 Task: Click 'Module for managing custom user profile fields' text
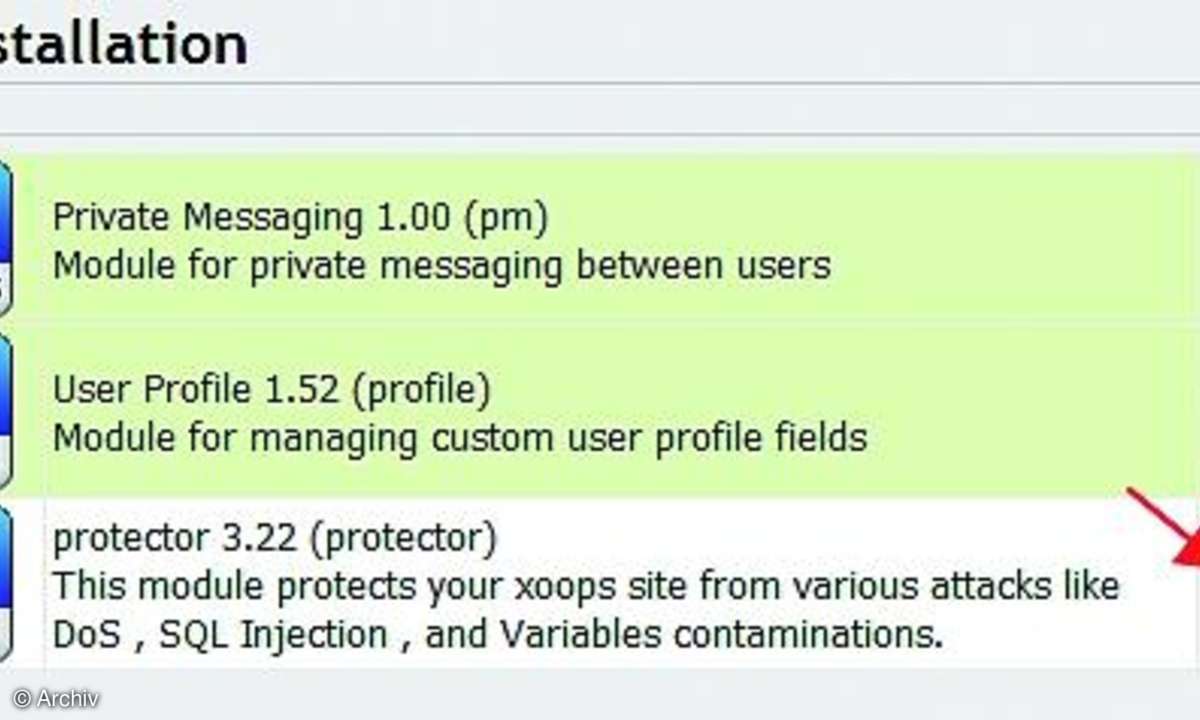click(x=459, y=437)
